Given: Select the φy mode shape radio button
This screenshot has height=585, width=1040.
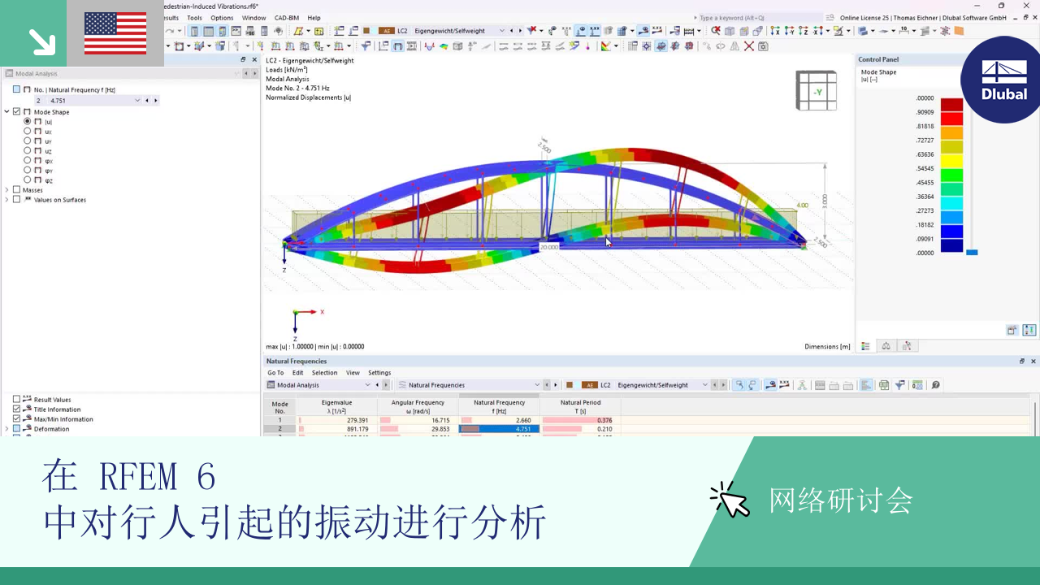Looking at the screenshot, I should click(27, 170).
